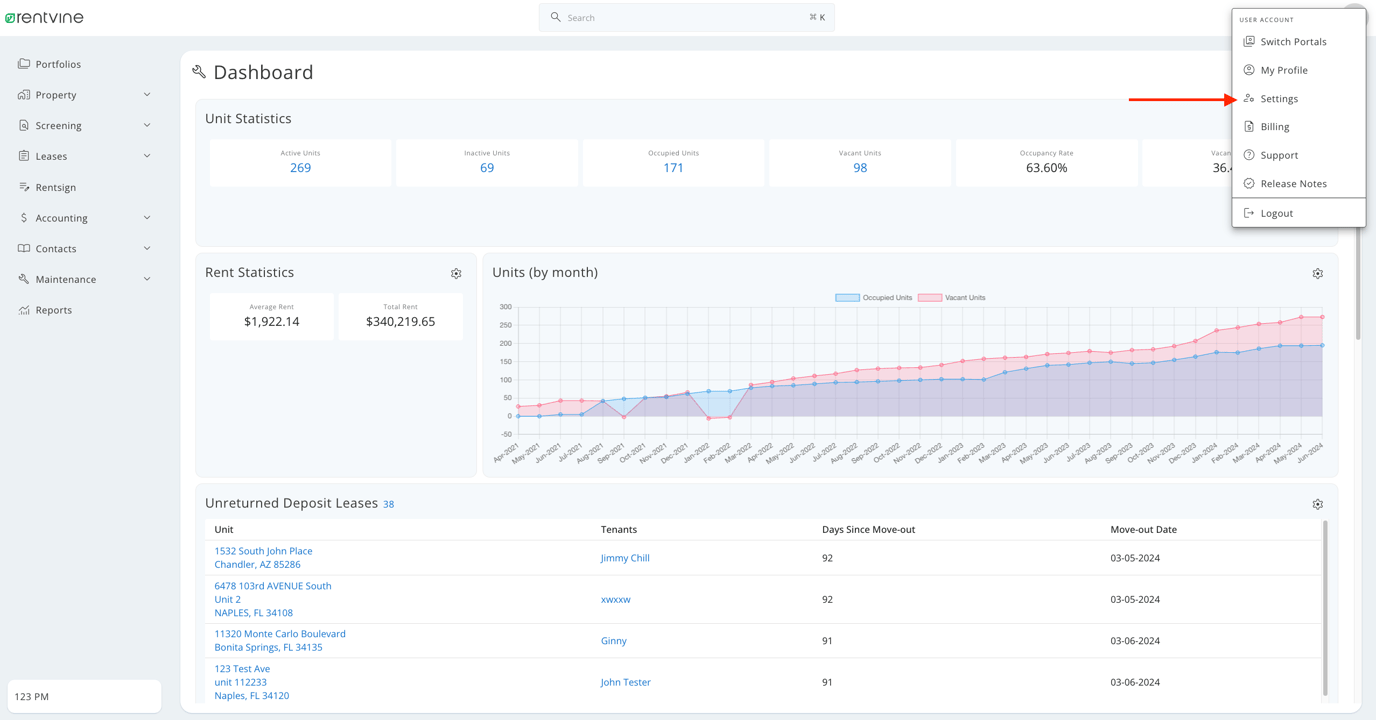Open tenant Jimmy Chill link
This screenshot has height=720, width=1376.
[625, 558]
